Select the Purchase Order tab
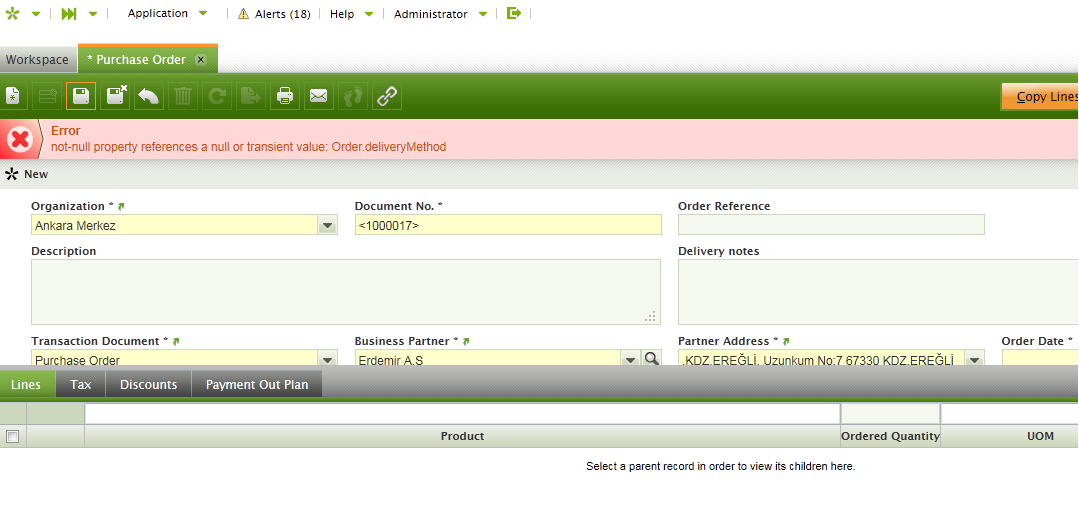The image size is (1079, 526). coord(141,60)
